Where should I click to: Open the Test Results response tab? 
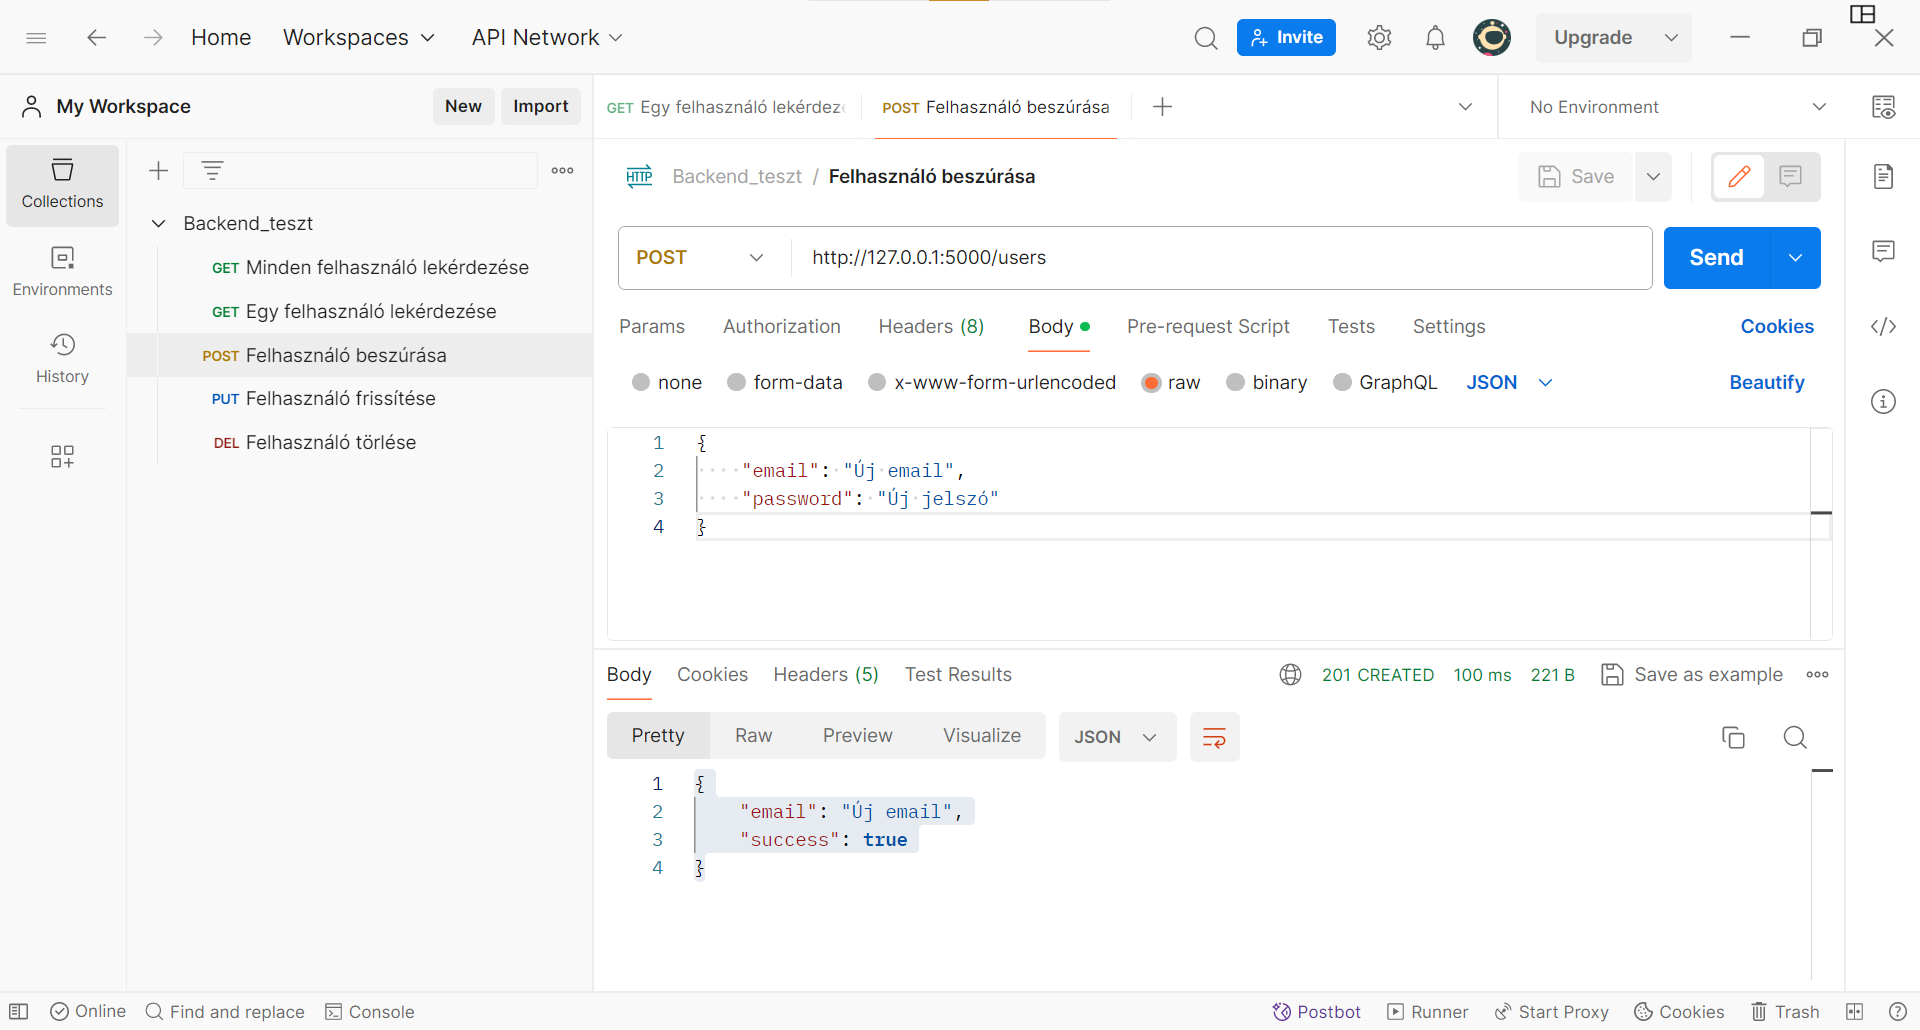point(957,675)
